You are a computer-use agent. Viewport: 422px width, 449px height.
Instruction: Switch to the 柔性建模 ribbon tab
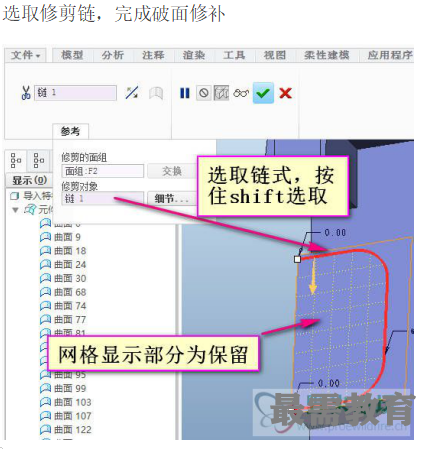pos(327,55)
